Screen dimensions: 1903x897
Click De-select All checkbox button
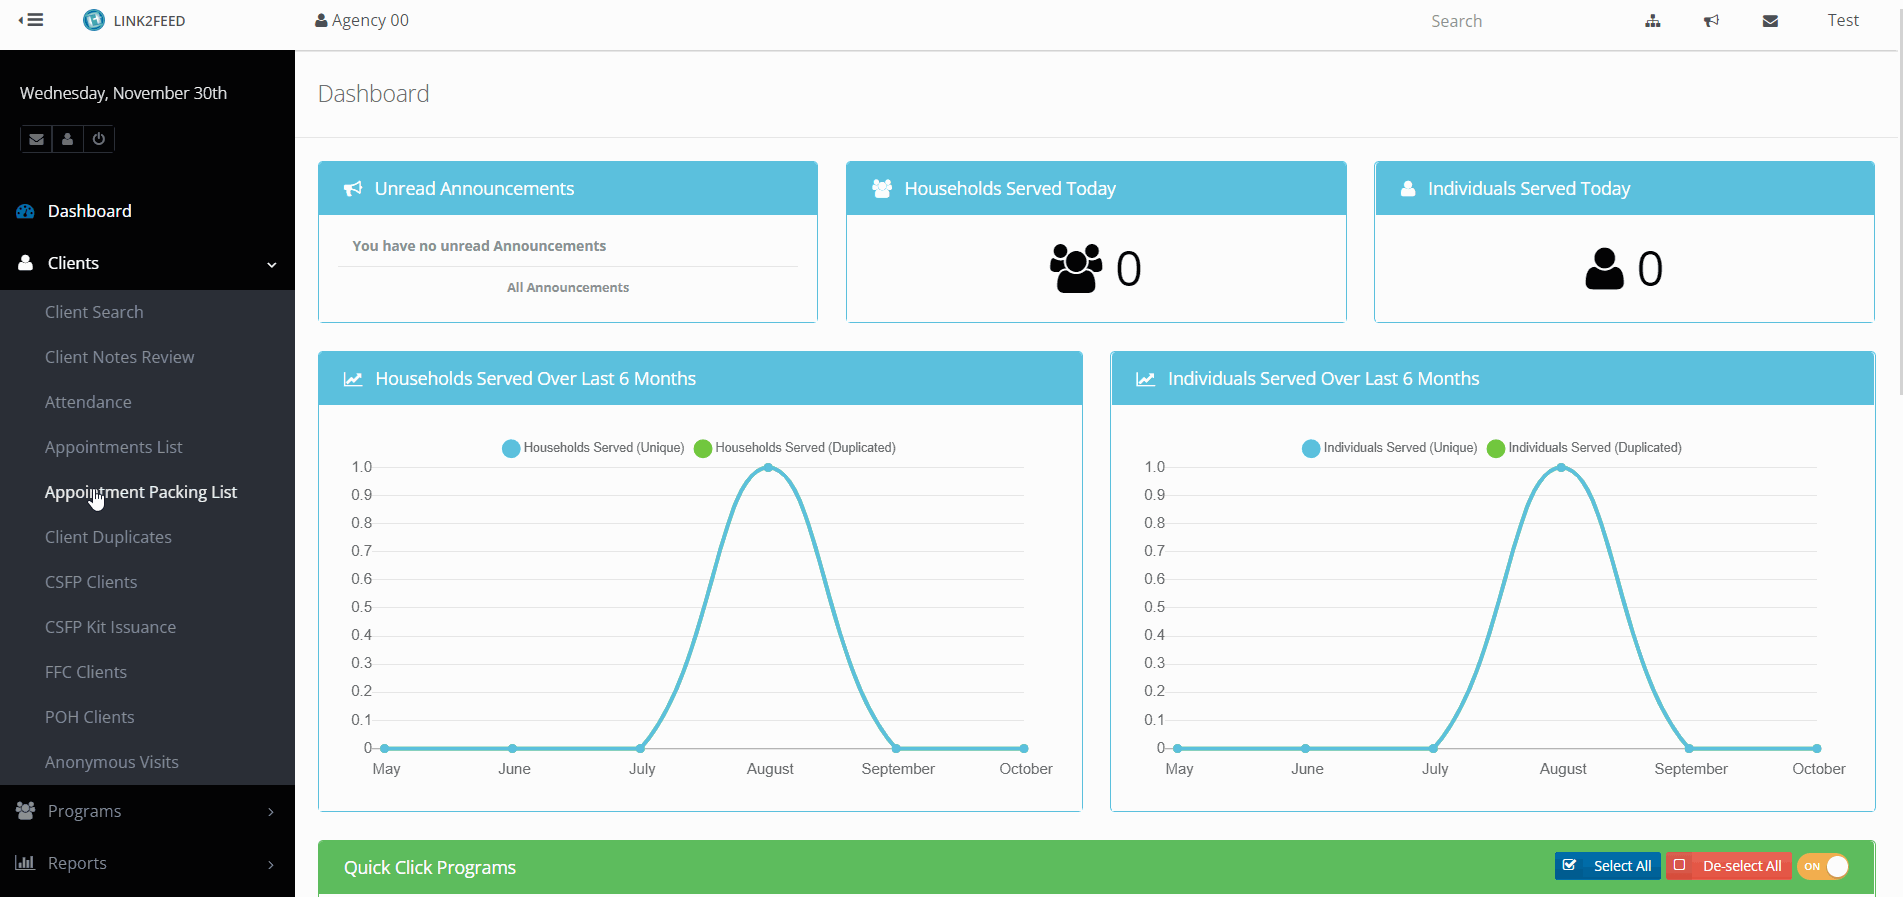(x=1728, y=866)
